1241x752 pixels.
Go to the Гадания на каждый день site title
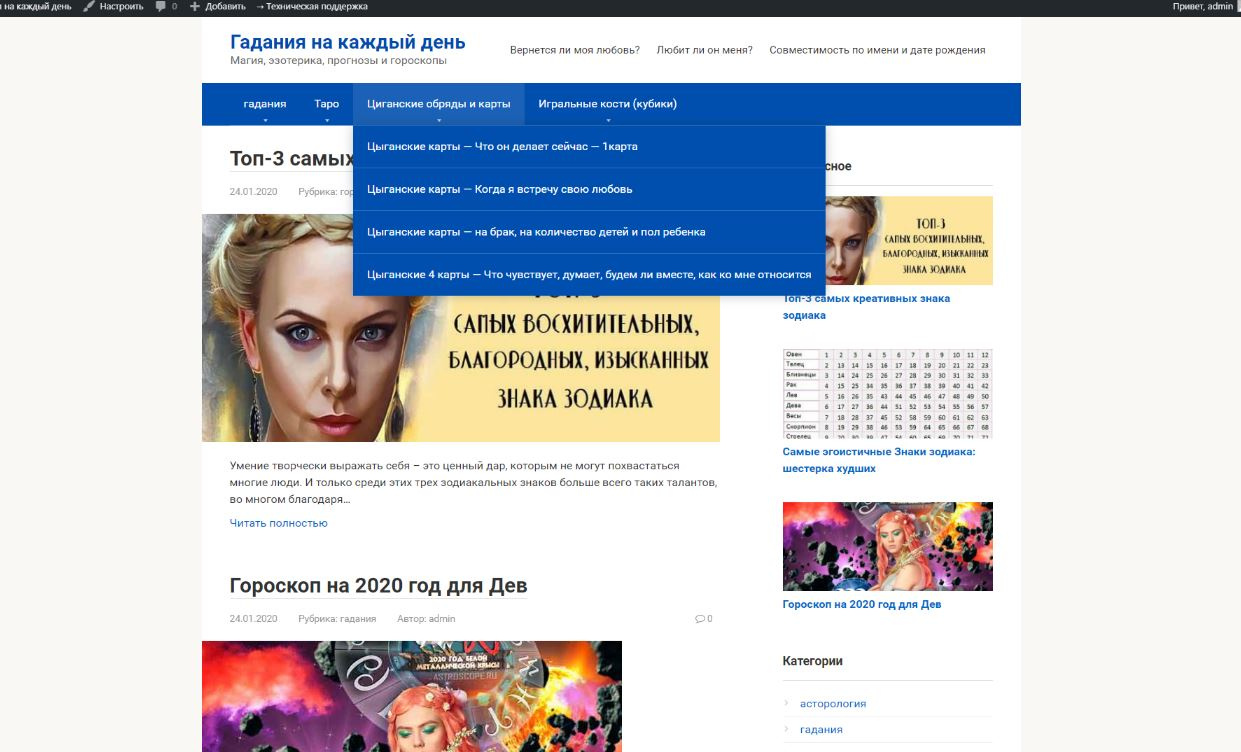[348, 42]
